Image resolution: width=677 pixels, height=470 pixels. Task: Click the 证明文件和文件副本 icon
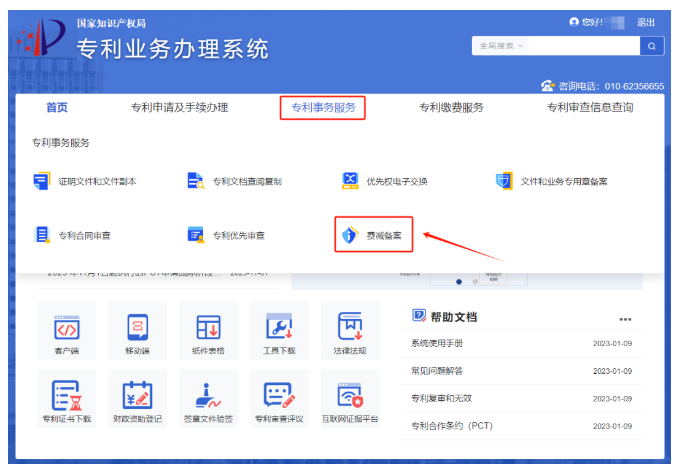click(42, 181)
